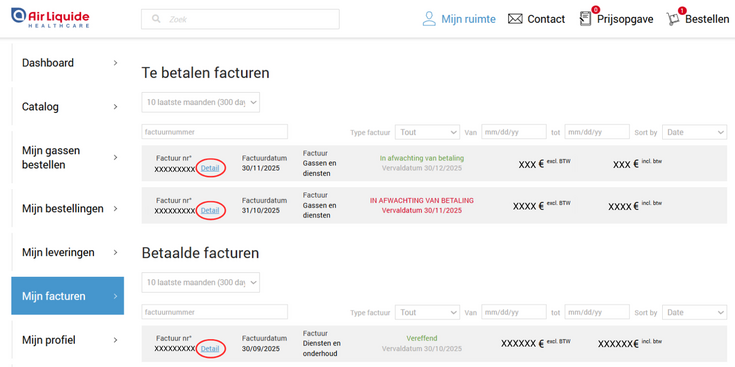Screen dimensions: 735x367
Task: Open Type factuur dropdown for unpaid invoices
Action: click(428, 132)
